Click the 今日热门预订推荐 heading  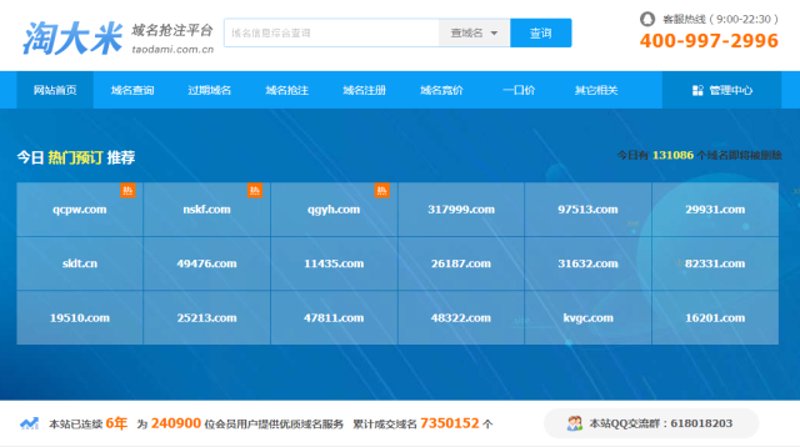pyautogui.click(x=76, y=157)
